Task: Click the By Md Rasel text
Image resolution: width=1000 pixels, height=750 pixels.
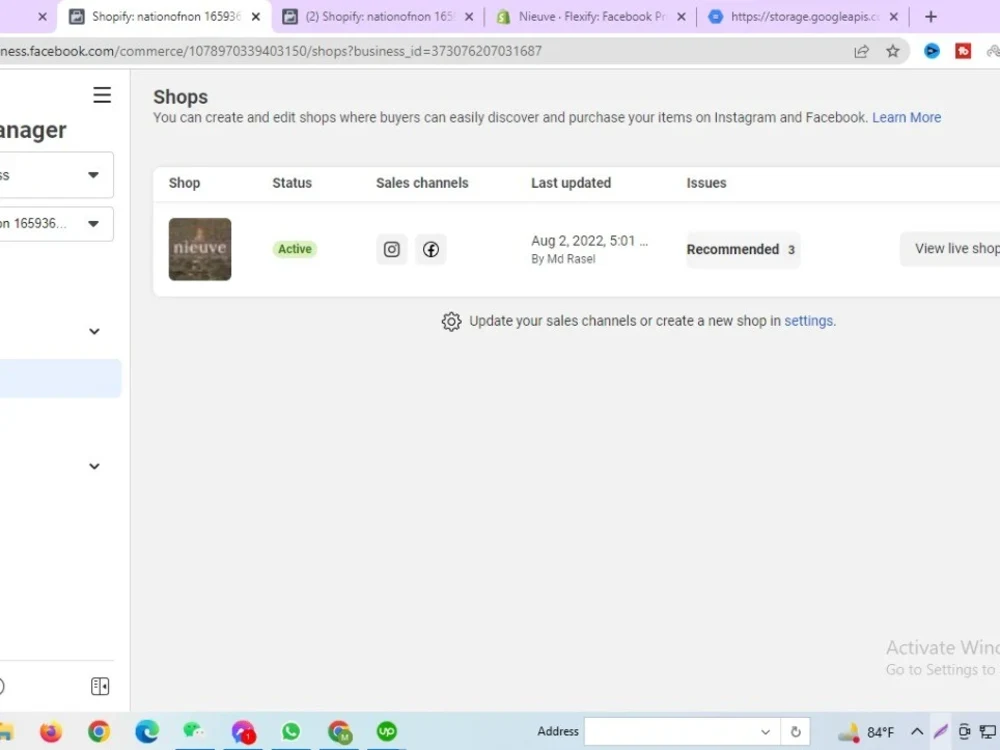Action: click(x=563, y=259)
